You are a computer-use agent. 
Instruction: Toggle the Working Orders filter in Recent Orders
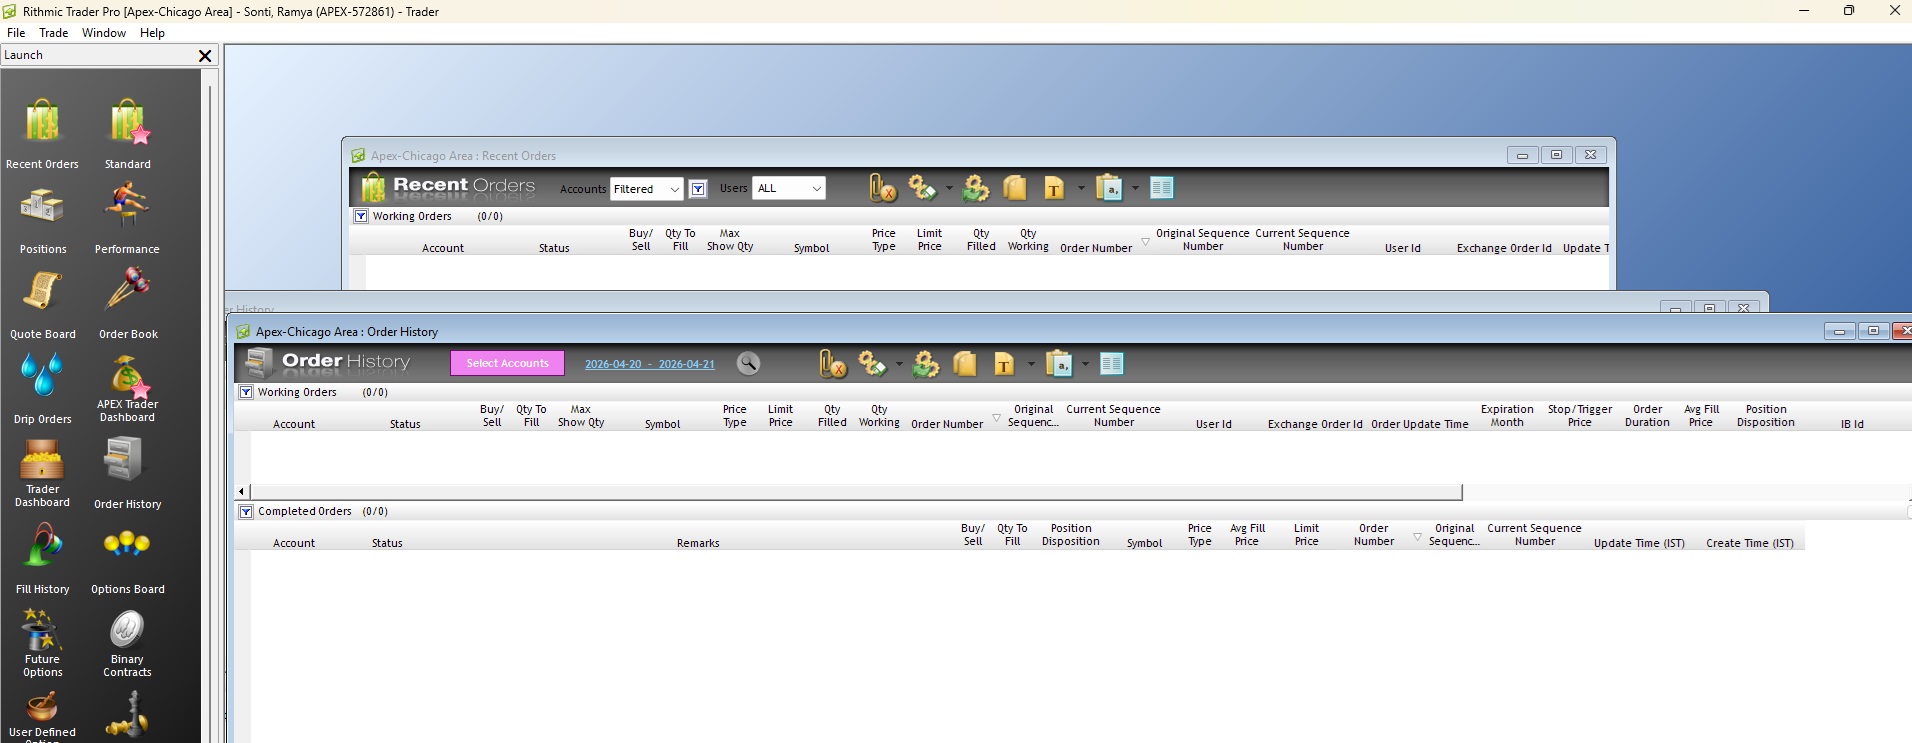(361, 216)
